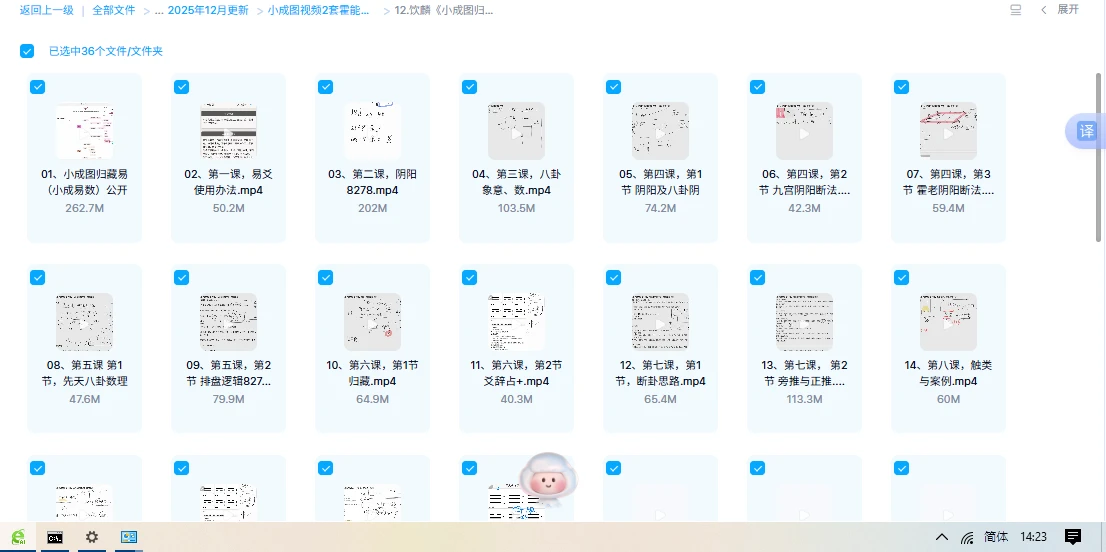
Task: Toggle the select-all checkbox beside 已选中36个文件
Action: coord(27,51)
